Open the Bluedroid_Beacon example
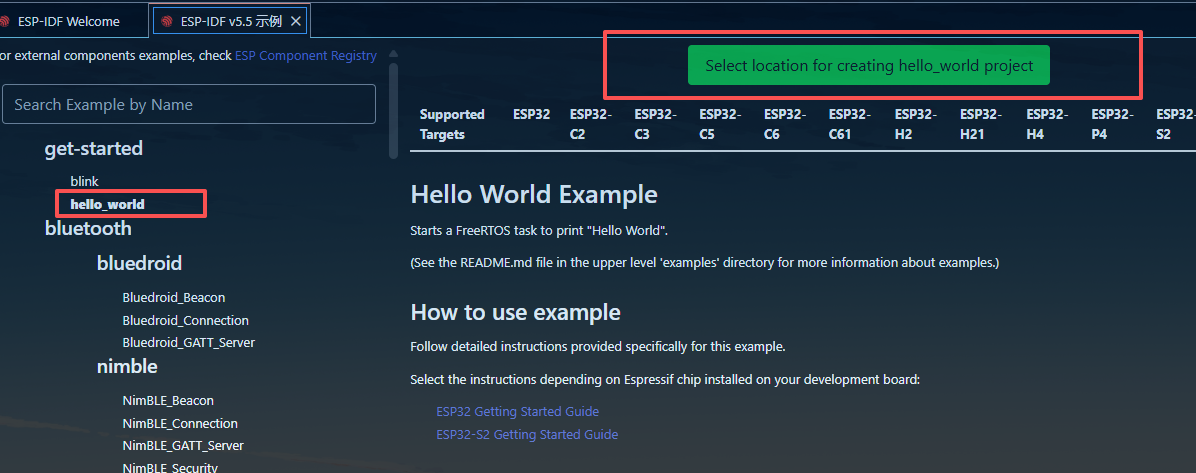This screenshot has height=473, width=1196. pyautogui.click(x=173, y=297)
